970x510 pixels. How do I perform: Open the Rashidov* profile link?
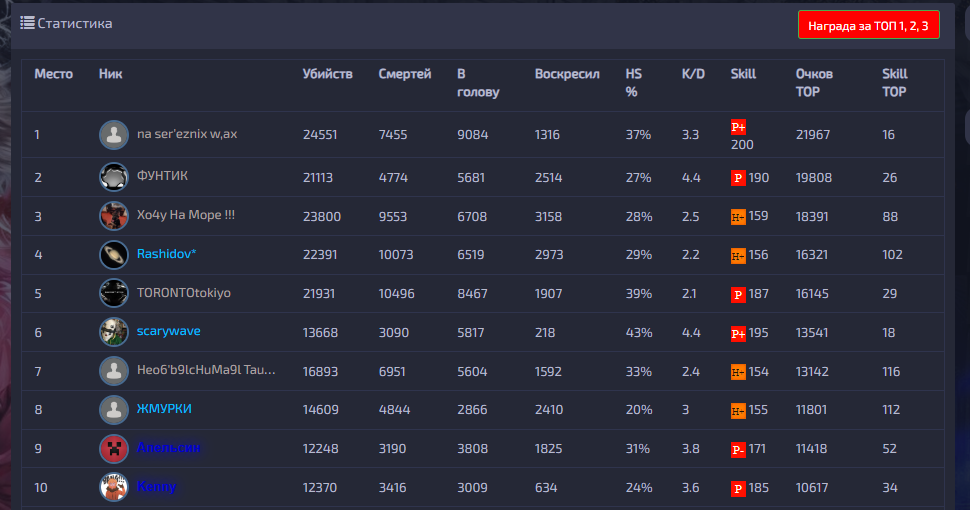166,254
